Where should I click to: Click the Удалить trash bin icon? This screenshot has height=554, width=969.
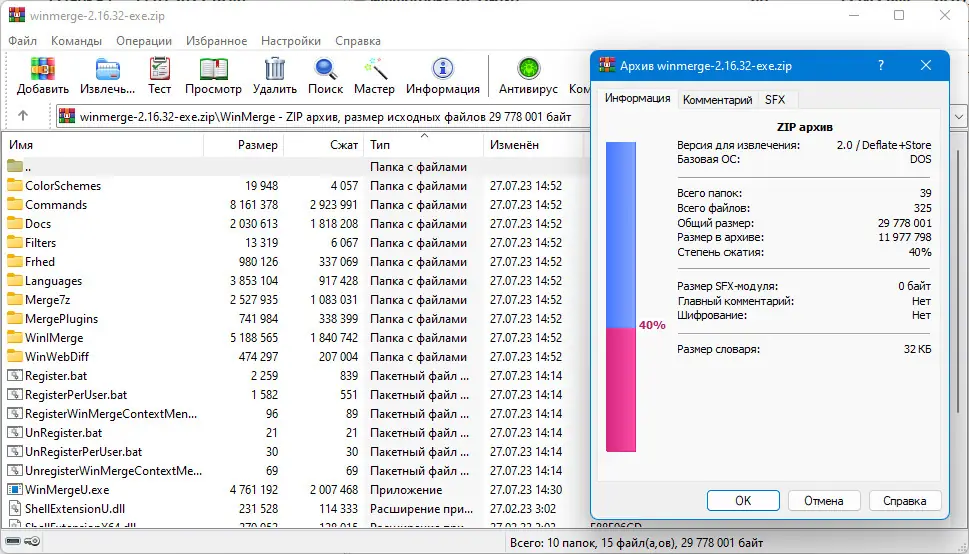pyautogui.click(x=274, y=68)
